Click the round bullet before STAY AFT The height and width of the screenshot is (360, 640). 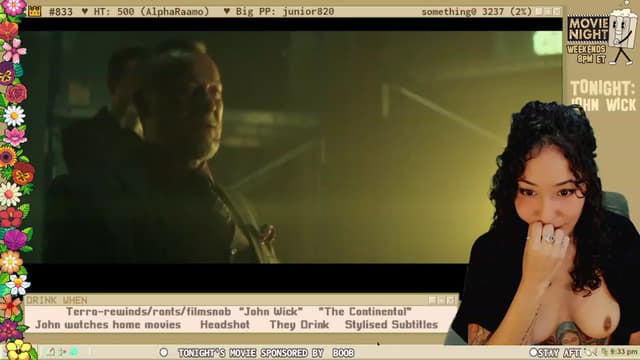533,352
